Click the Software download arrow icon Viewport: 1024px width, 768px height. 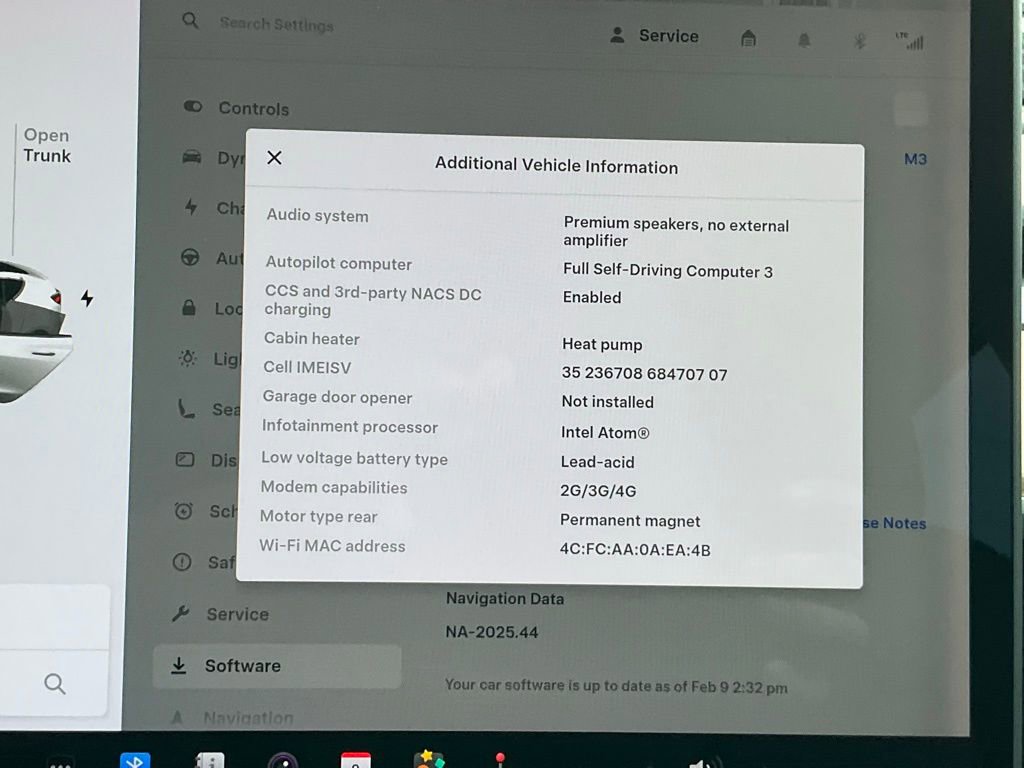(x=178, y=665)
